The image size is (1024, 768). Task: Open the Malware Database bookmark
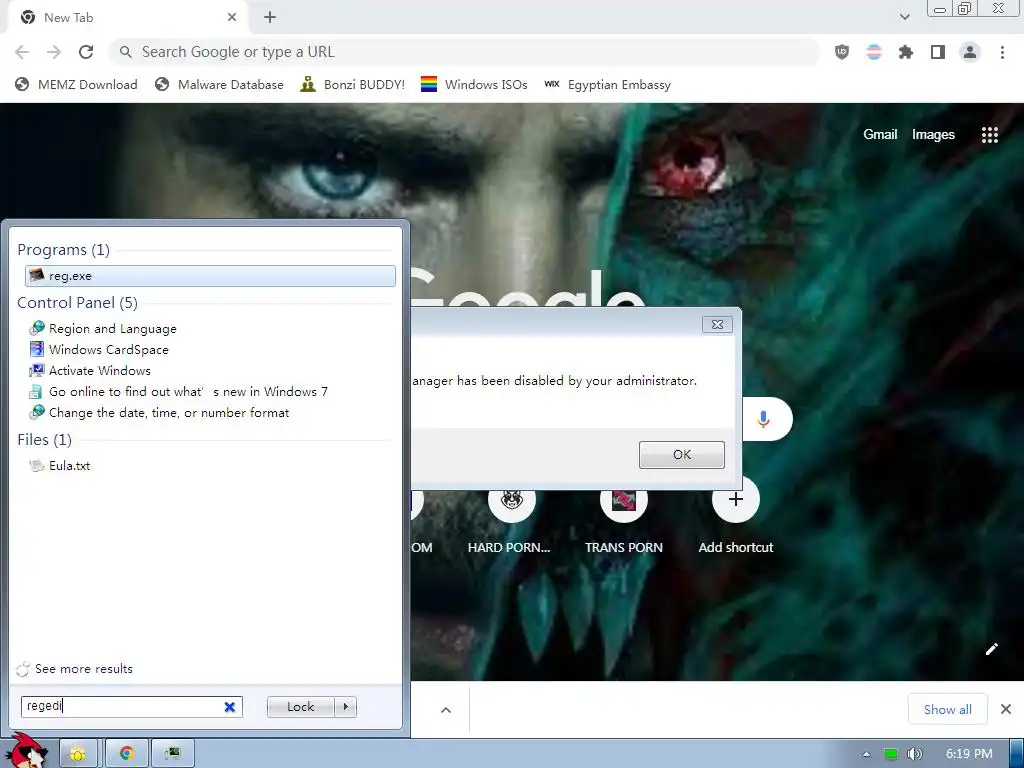coord(219,85)
